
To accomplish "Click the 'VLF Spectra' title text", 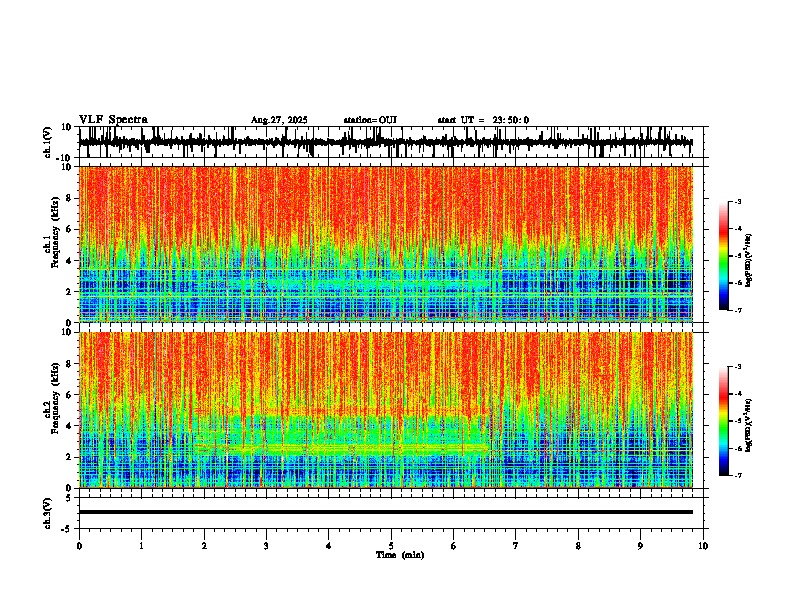I will pos(113,120).
